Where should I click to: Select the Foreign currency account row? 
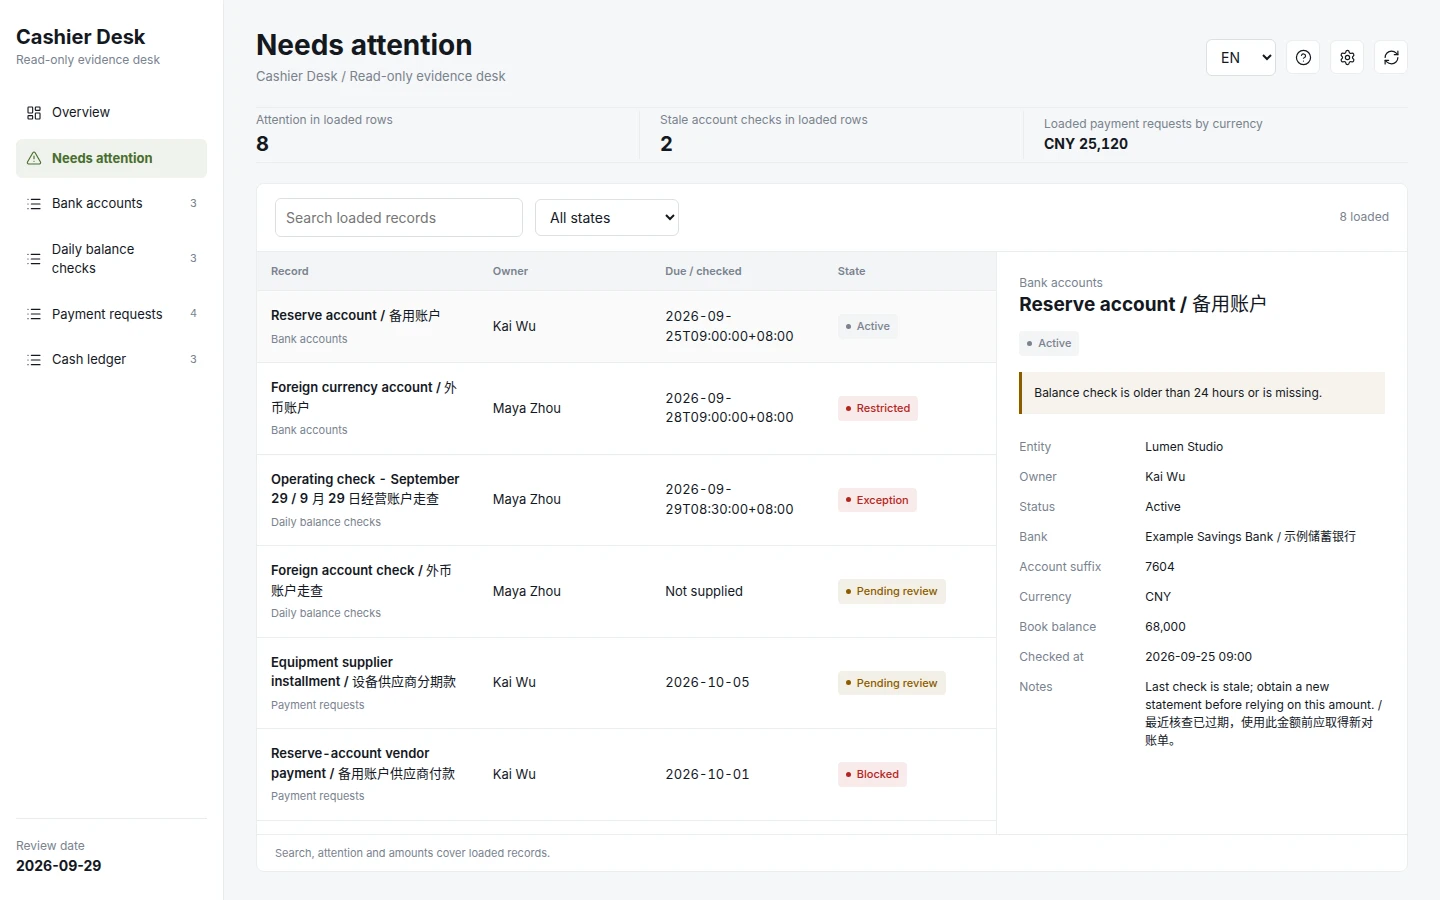626,408
